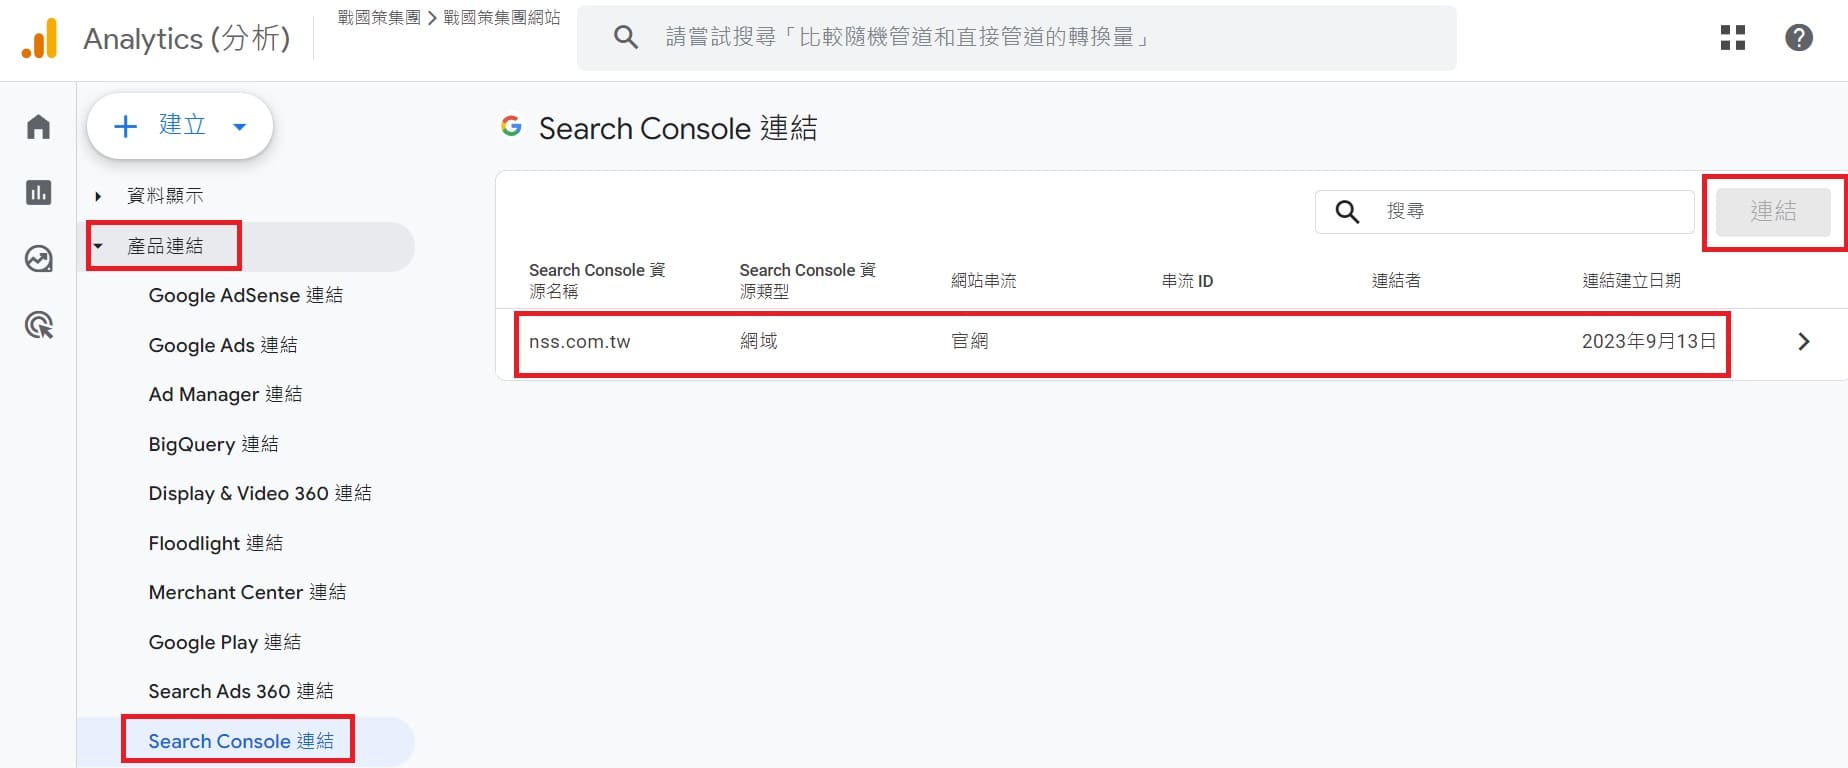This screenshot has width=1848, height=768.
Task: Open Floodlight 連結
Action: [216, 543]
